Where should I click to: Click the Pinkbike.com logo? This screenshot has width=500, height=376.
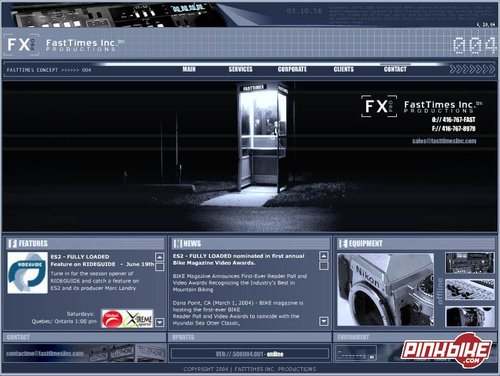447,350
